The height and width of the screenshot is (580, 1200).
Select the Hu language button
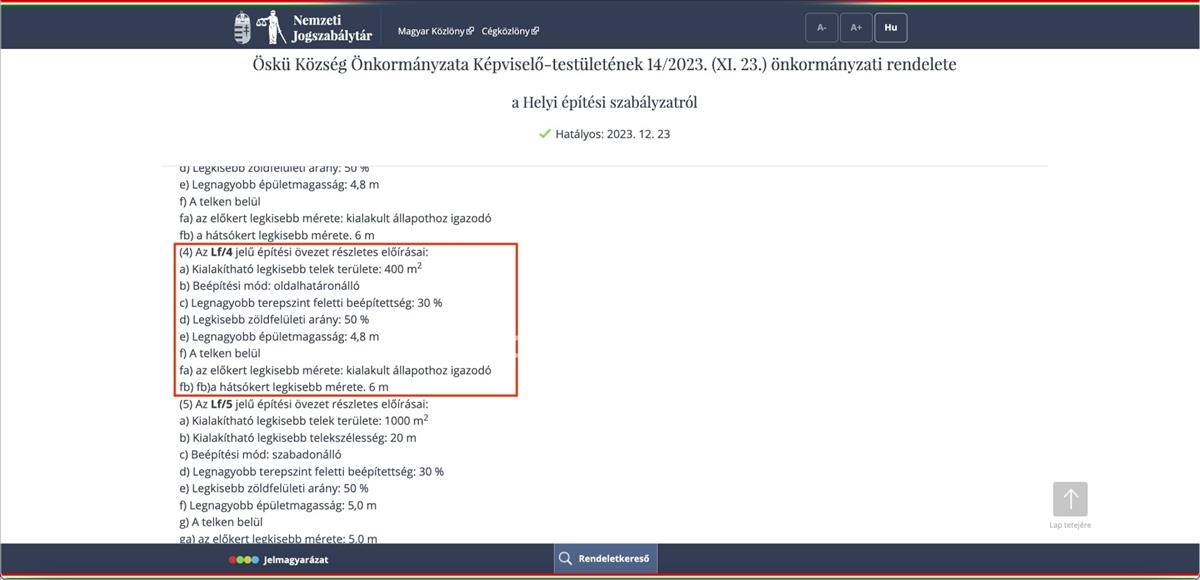890,28
